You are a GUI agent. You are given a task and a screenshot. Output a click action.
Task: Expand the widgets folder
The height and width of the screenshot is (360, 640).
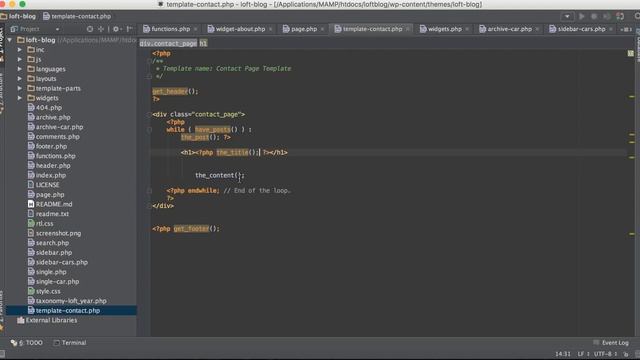20,98
